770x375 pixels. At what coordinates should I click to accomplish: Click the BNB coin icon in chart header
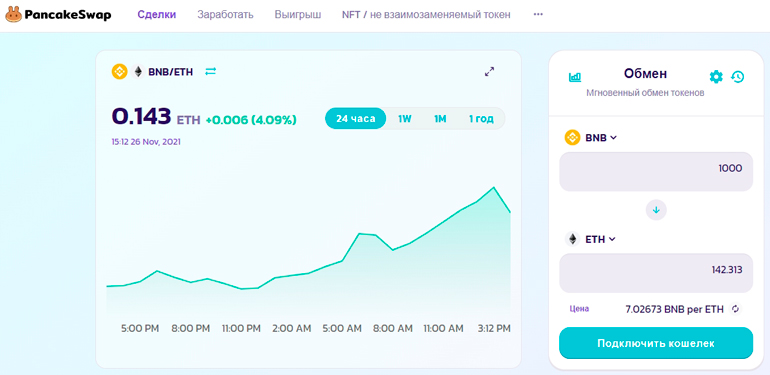(x=119, y=72)
